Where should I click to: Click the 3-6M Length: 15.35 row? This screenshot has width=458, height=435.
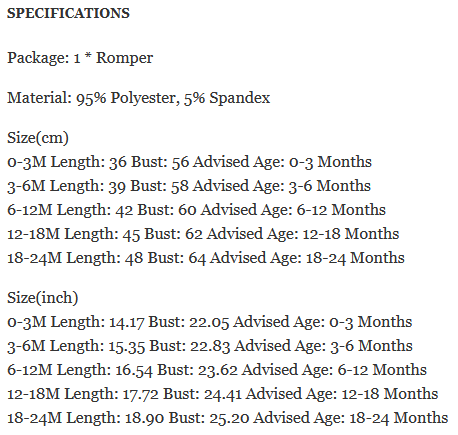tap(210, 346)
